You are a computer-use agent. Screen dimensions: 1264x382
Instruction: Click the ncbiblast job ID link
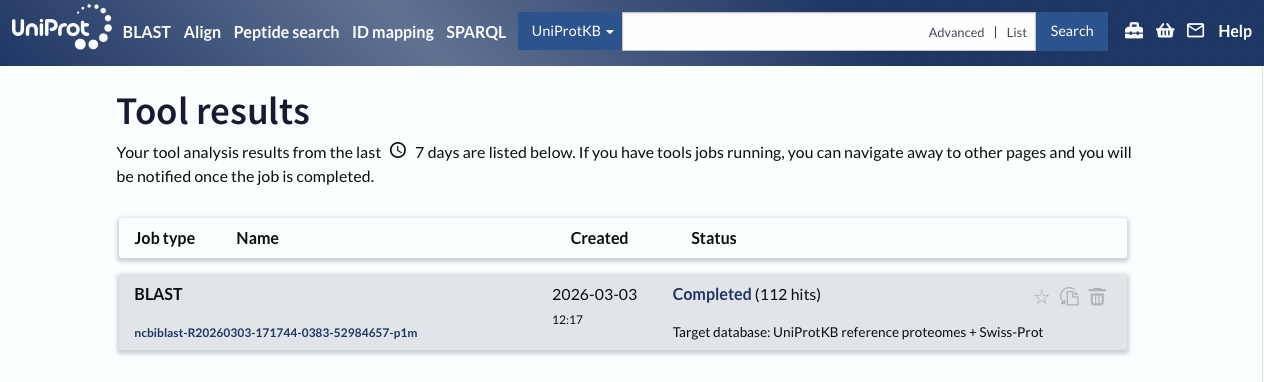pyautogui.click(x=276, y=333)
